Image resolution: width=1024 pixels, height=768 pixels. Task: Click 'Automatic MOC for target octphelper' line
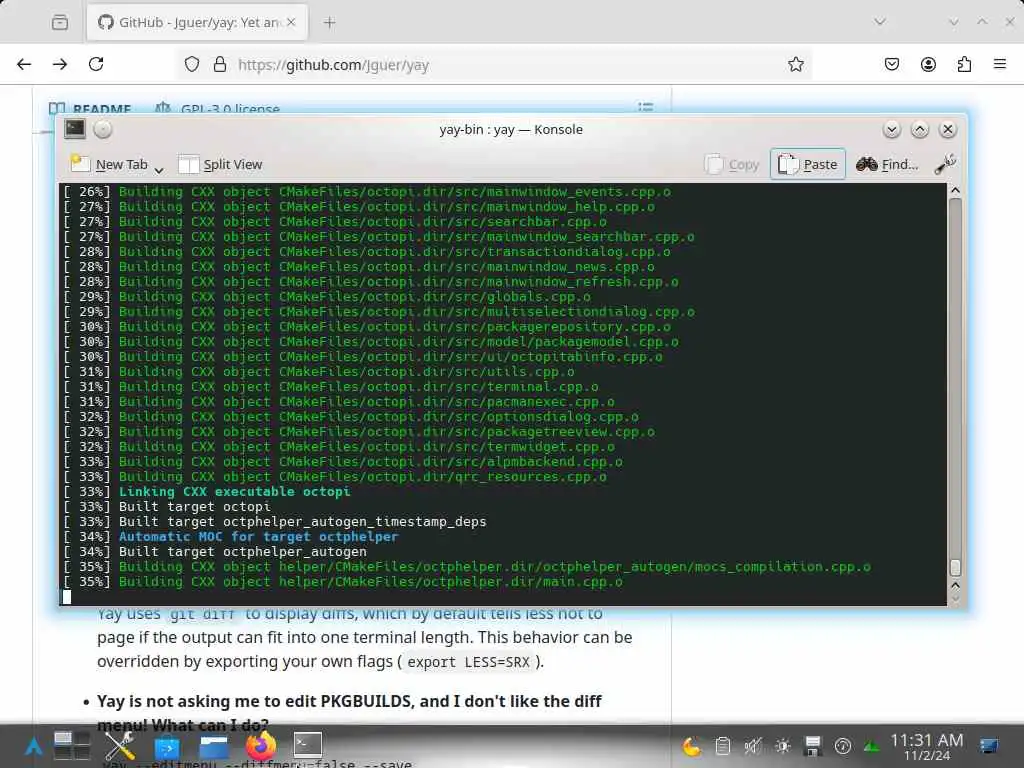[258, 537]
